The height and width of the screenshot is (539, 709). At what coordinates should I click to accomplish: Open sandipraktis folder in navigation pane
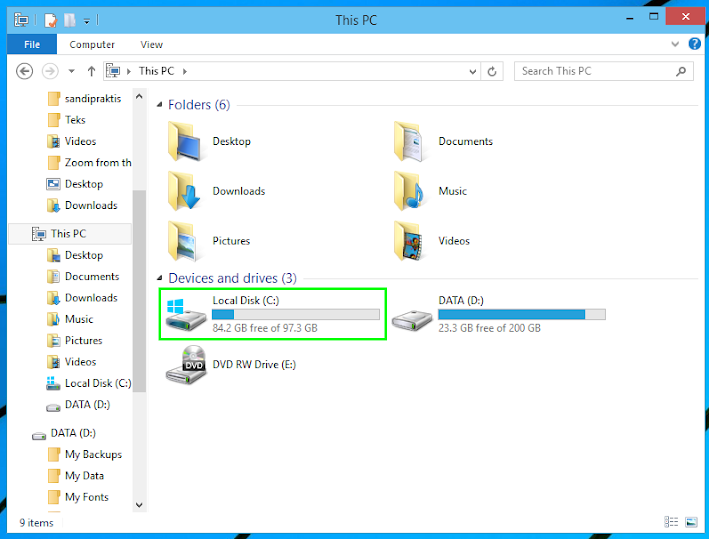pyautogui.click(x=84, y=99)
